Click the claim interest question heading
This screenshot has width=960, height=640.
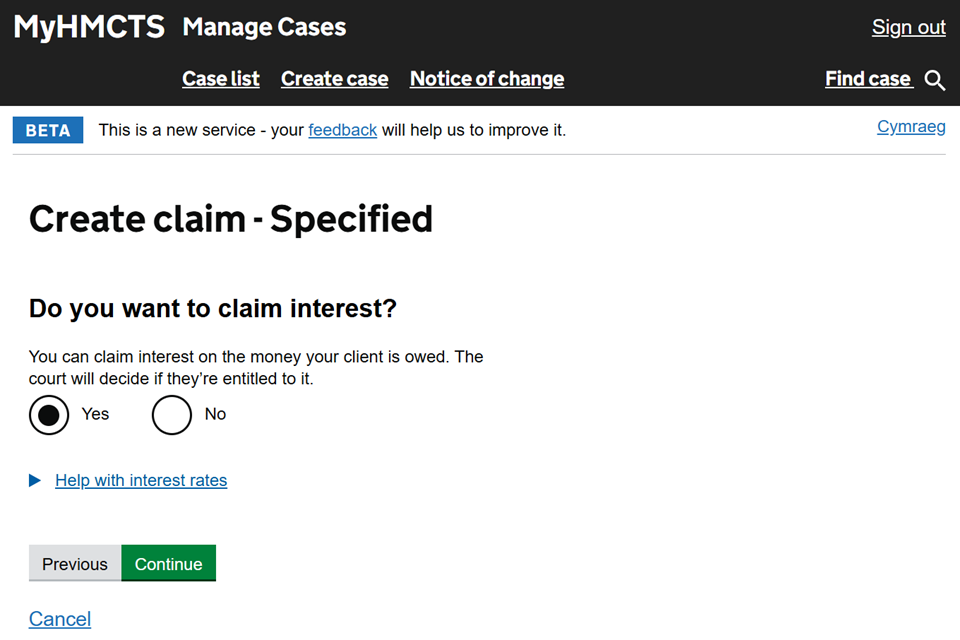click(213, 308)
